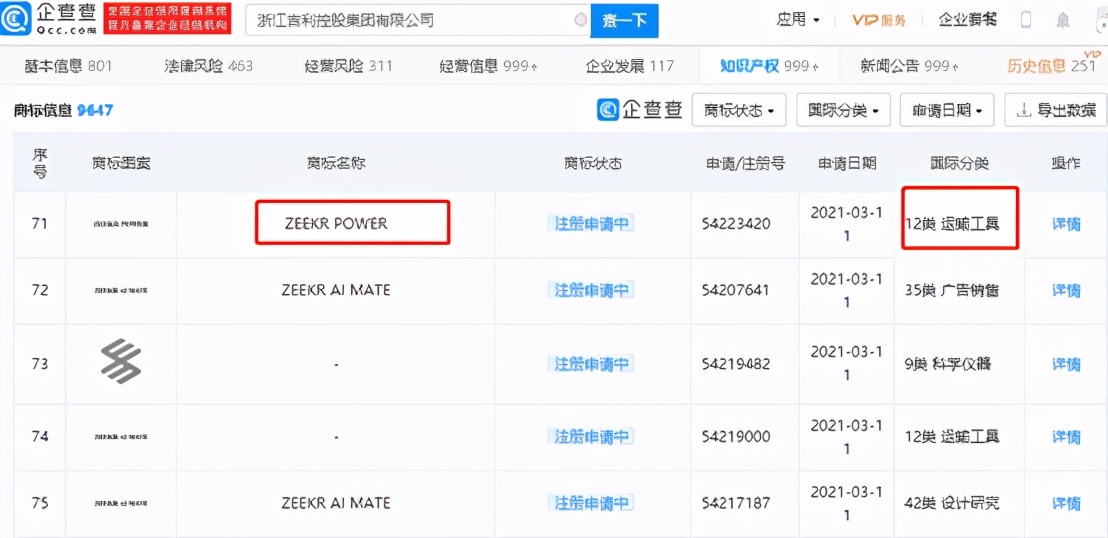Click the 商标名称 column header
The image size is (1108, 538).
click(336, 163)
